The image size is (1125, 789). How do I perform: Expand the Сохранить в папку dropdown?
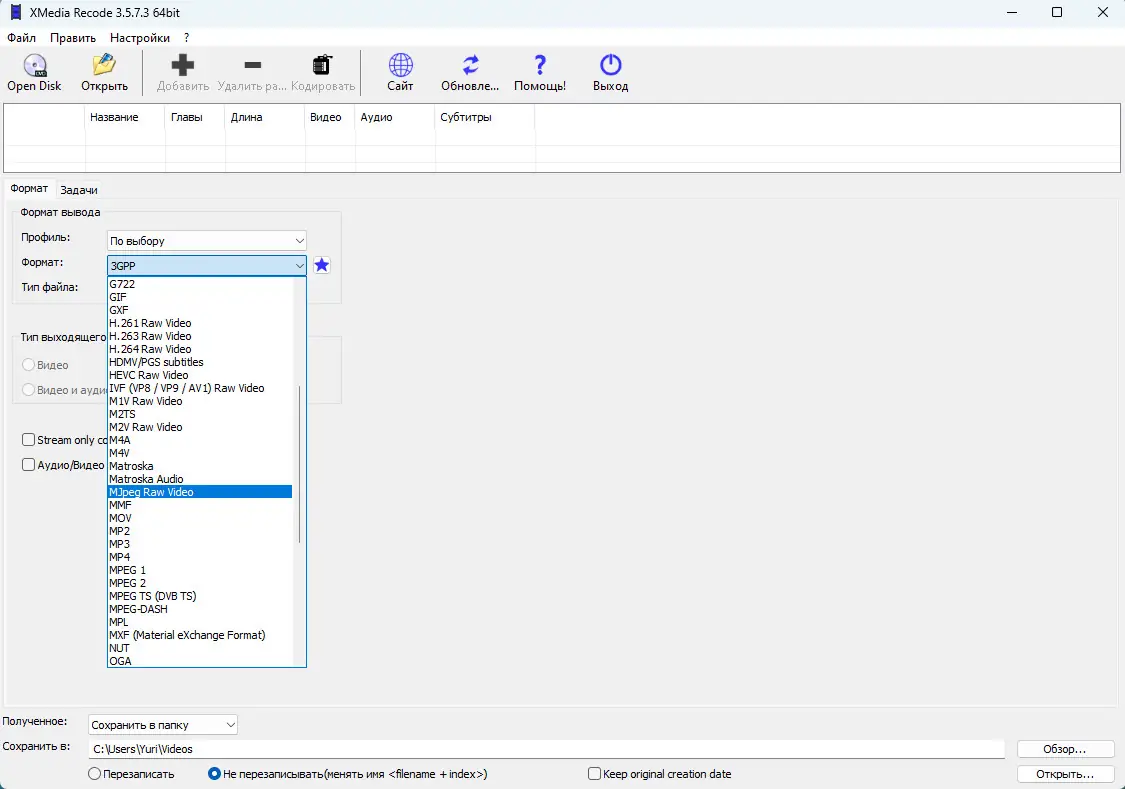click(x=230, y=725)
